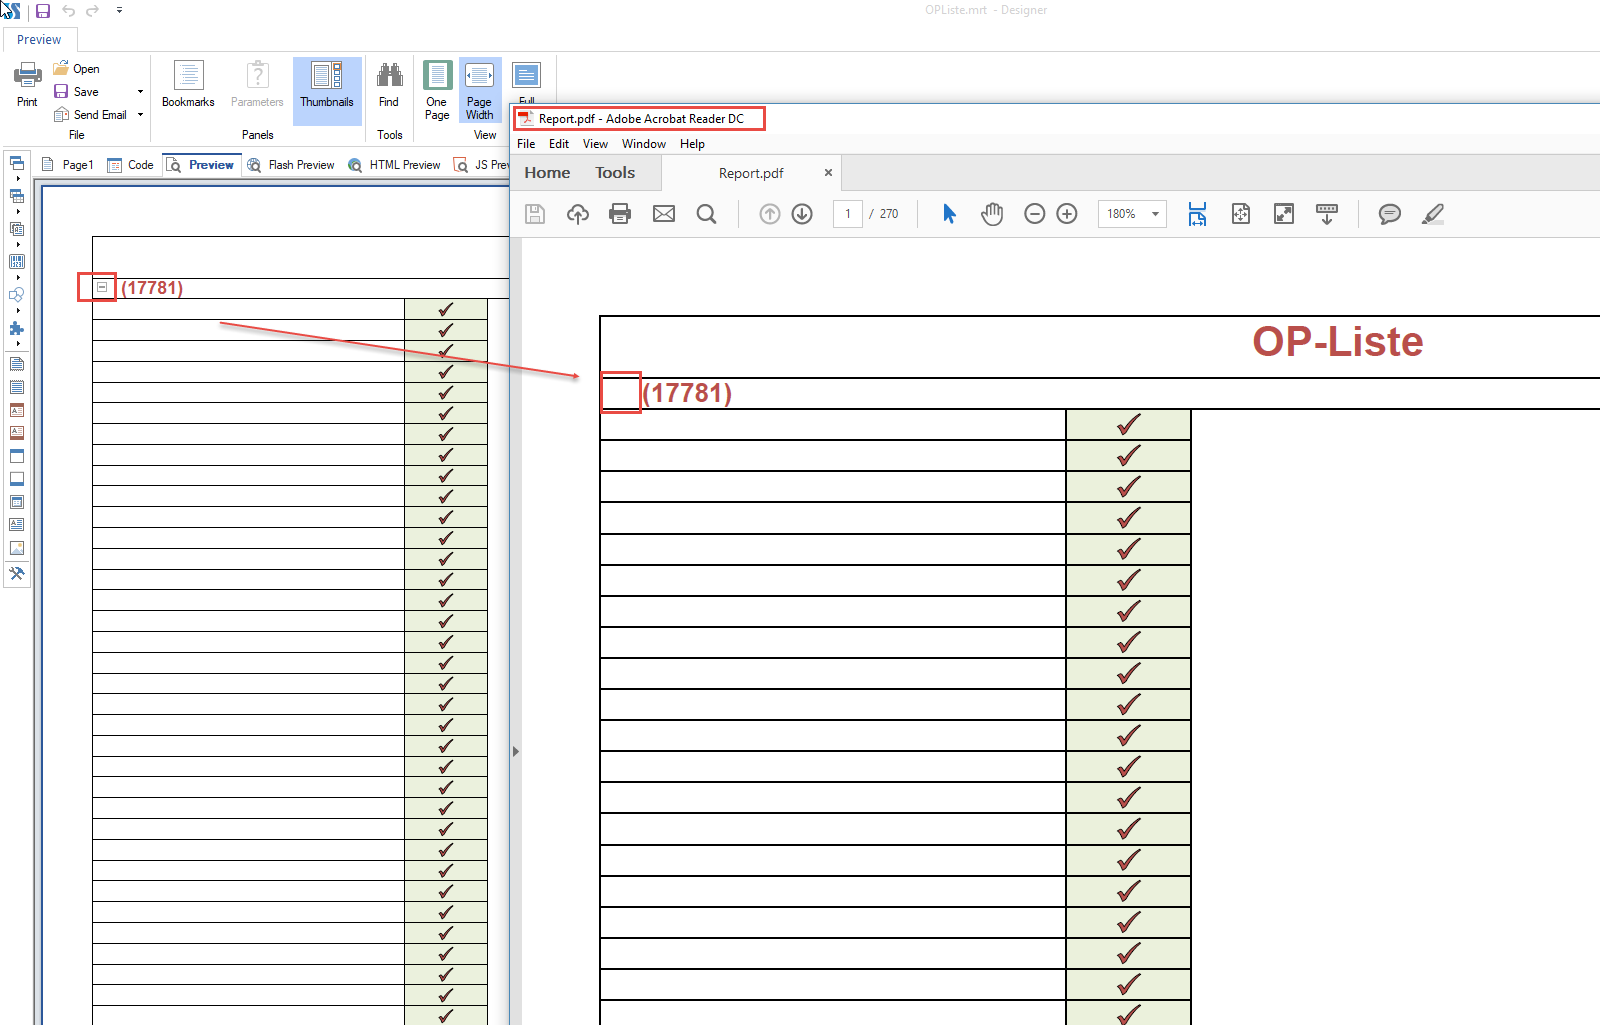The width and height of the screenshot is (1600, 1025).
Task: Switch view to One Page
Action: tap(437, 90)
